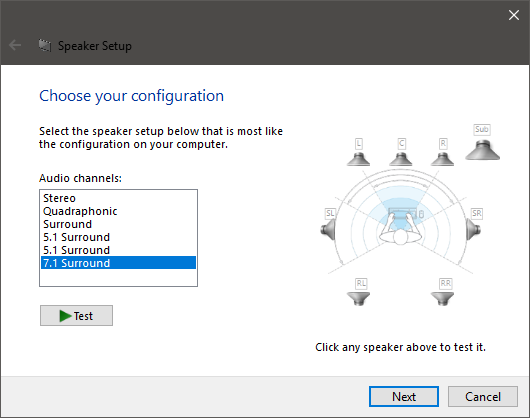Go back using the arrow button
The image size is (530, 418).
click(x=15, y=45)
